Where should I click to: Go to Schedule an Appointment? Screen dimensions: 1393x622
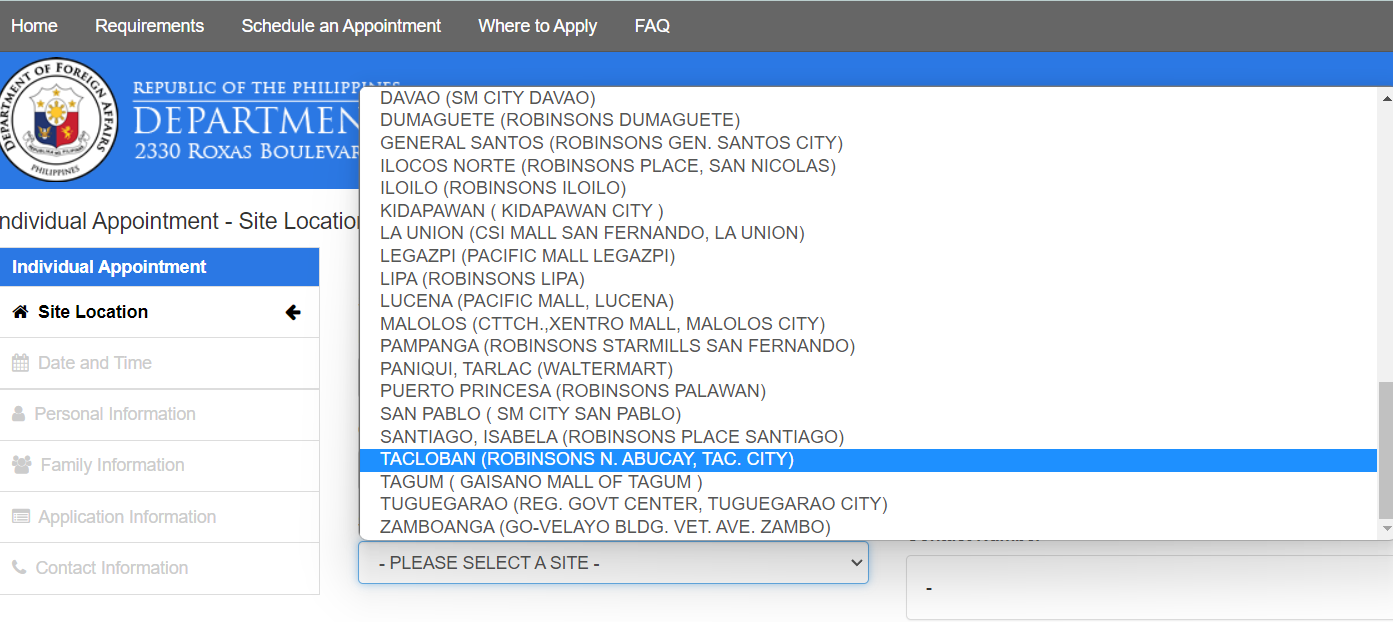pos(341,26)
